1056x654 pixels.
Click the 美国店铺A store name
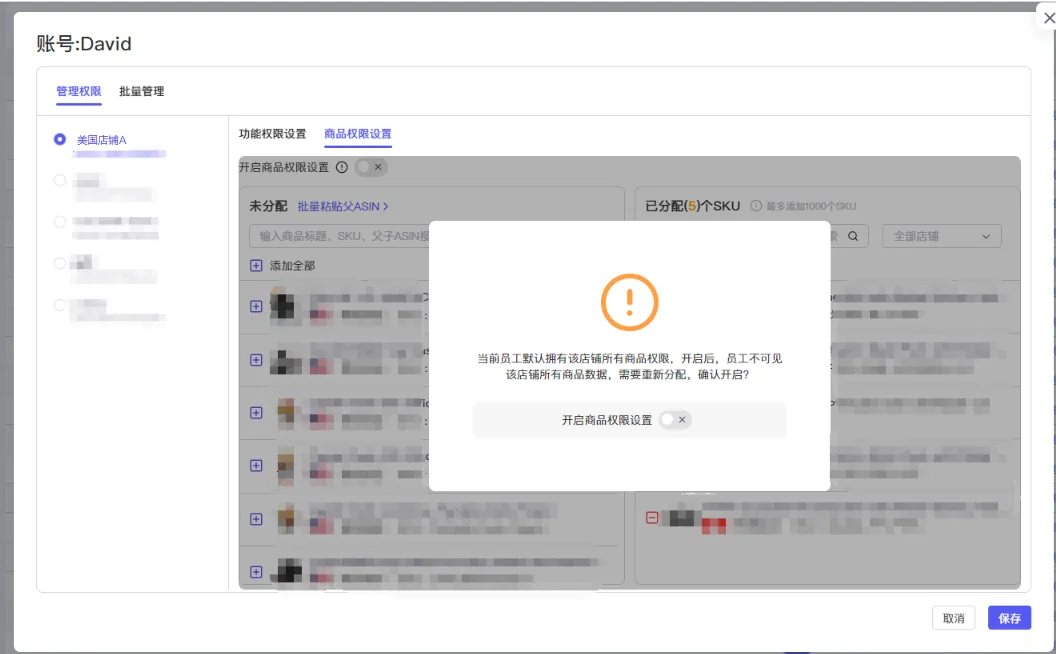102,140
